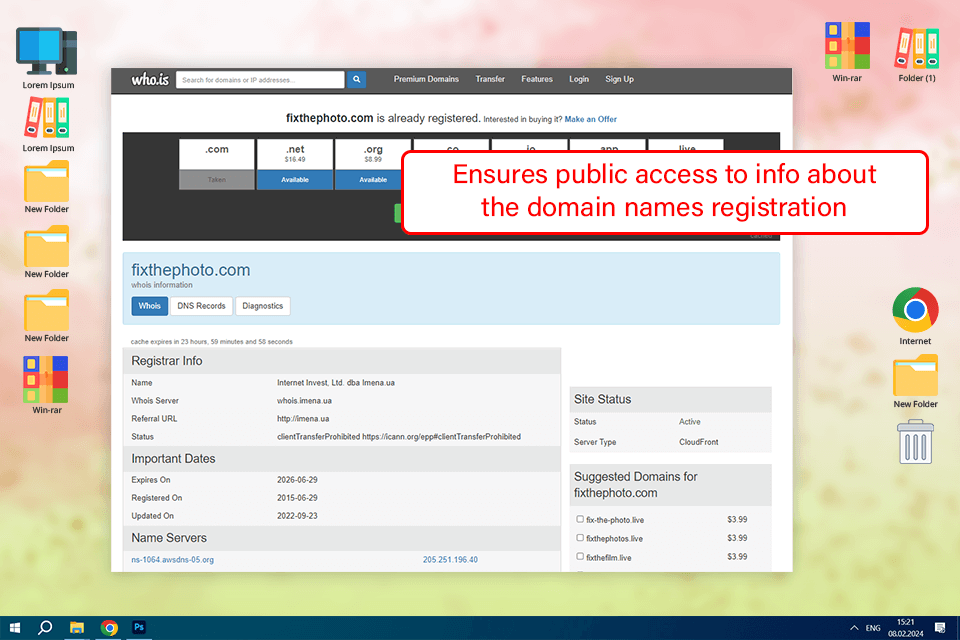Click Available button under .net
The height and width of the screenshot is (640, 960).
tap(294, 179)
